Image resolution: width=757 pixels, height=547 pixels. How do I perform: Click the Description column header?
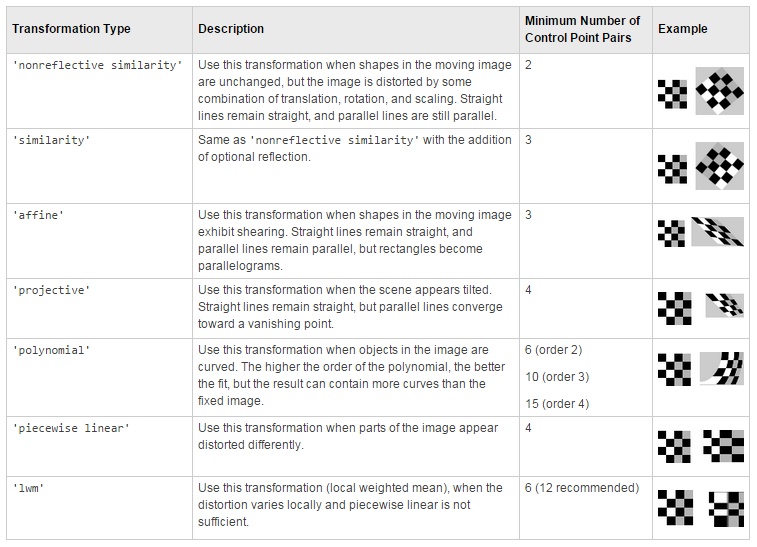(x=231, y=29)
